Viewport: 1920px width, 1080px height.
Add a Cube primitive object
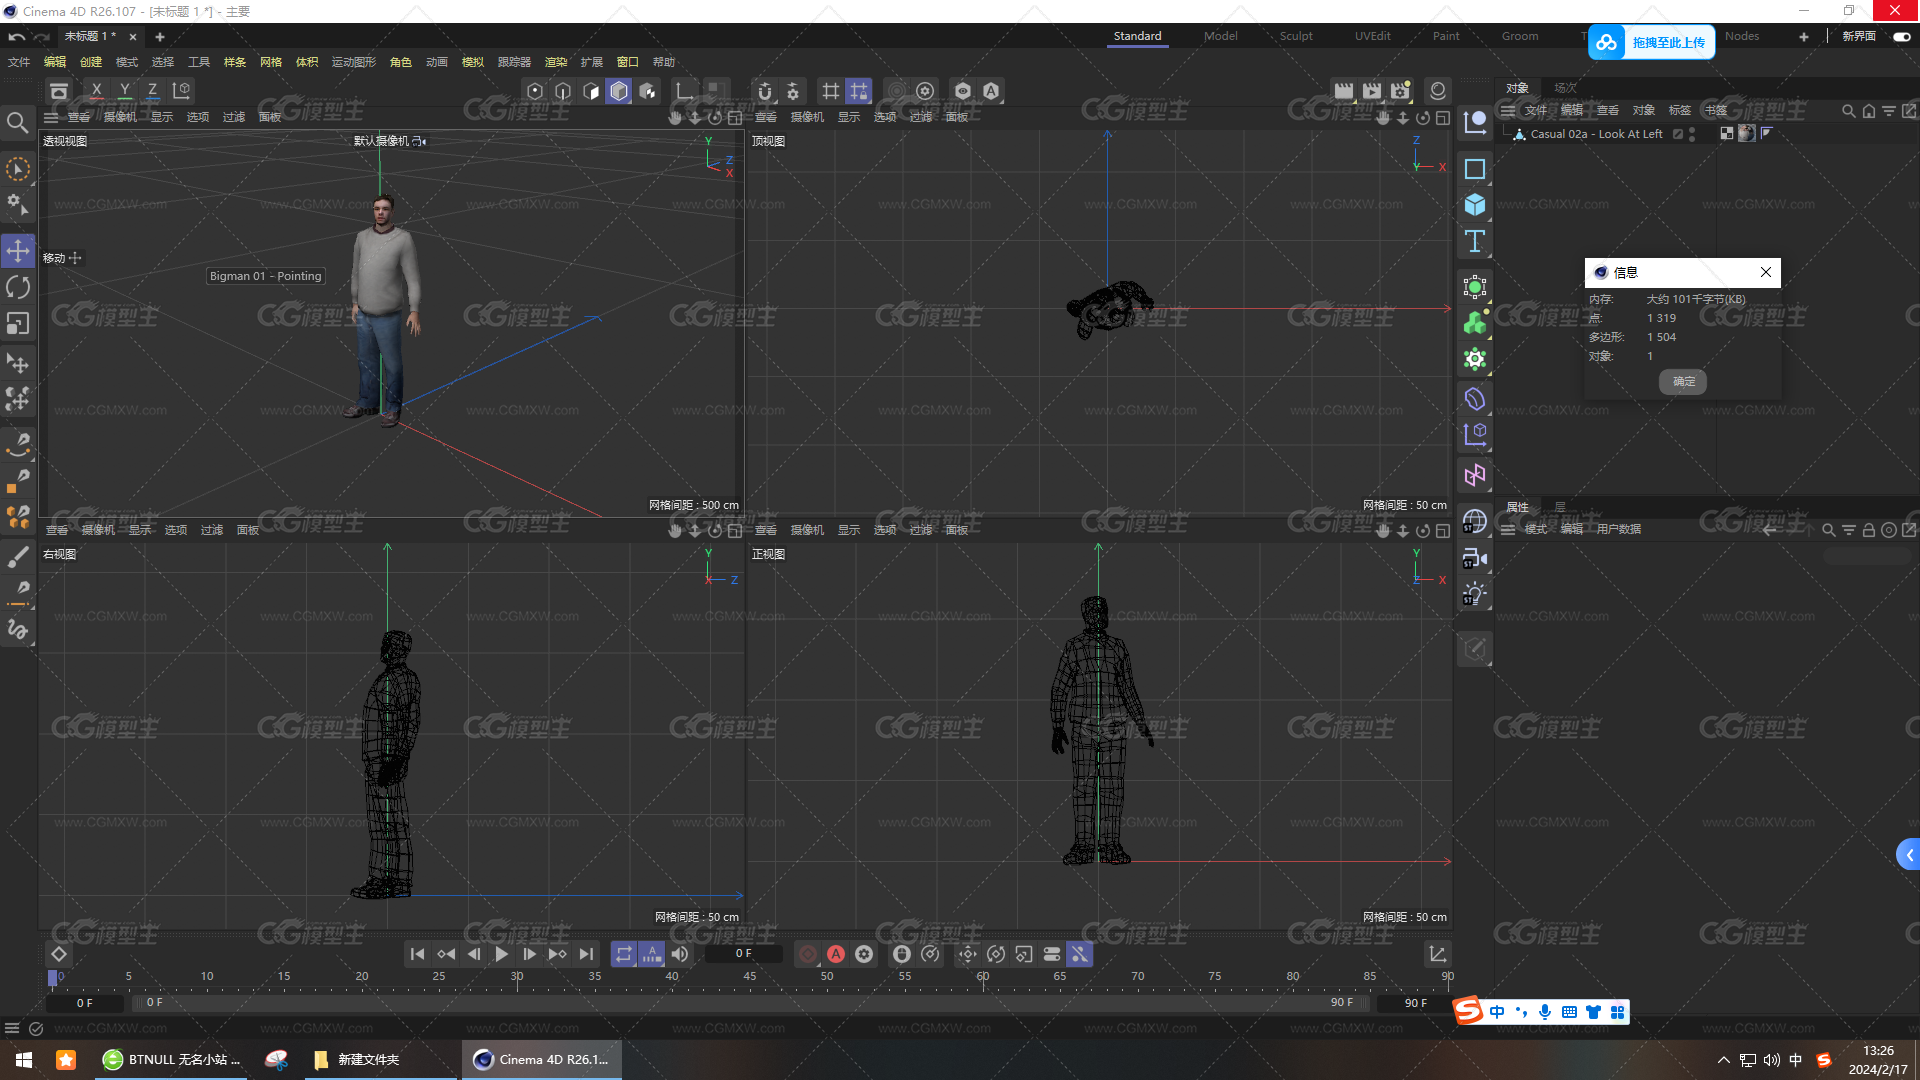tap(1475, 205)
